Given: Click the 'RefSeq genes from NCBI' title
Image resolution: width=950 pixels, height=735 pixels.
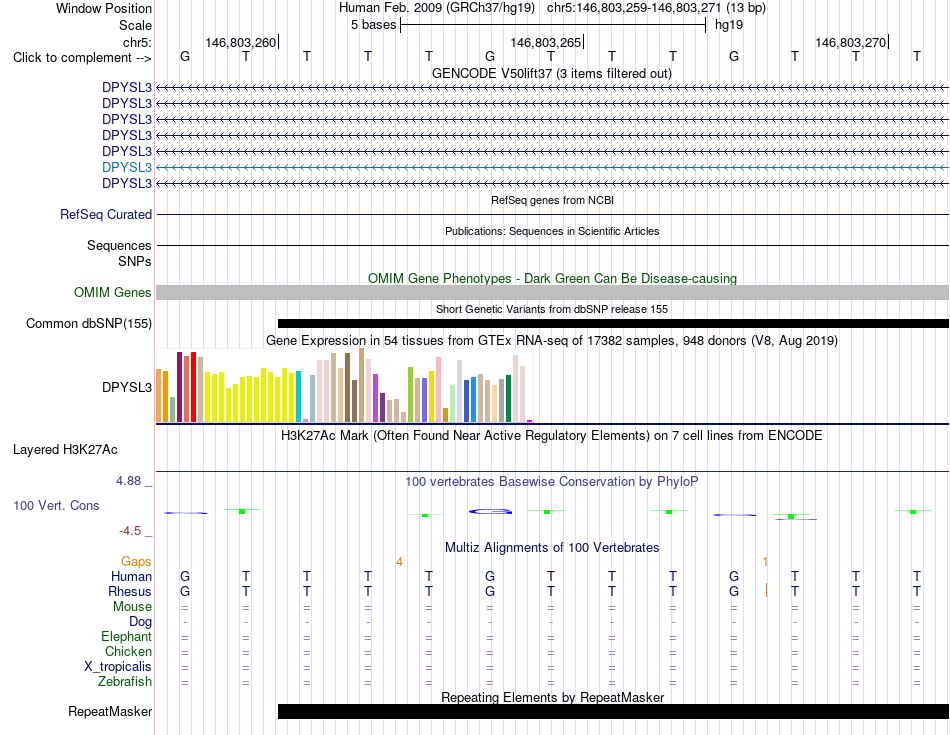Looking at the screenshot, I should point(552,200).
